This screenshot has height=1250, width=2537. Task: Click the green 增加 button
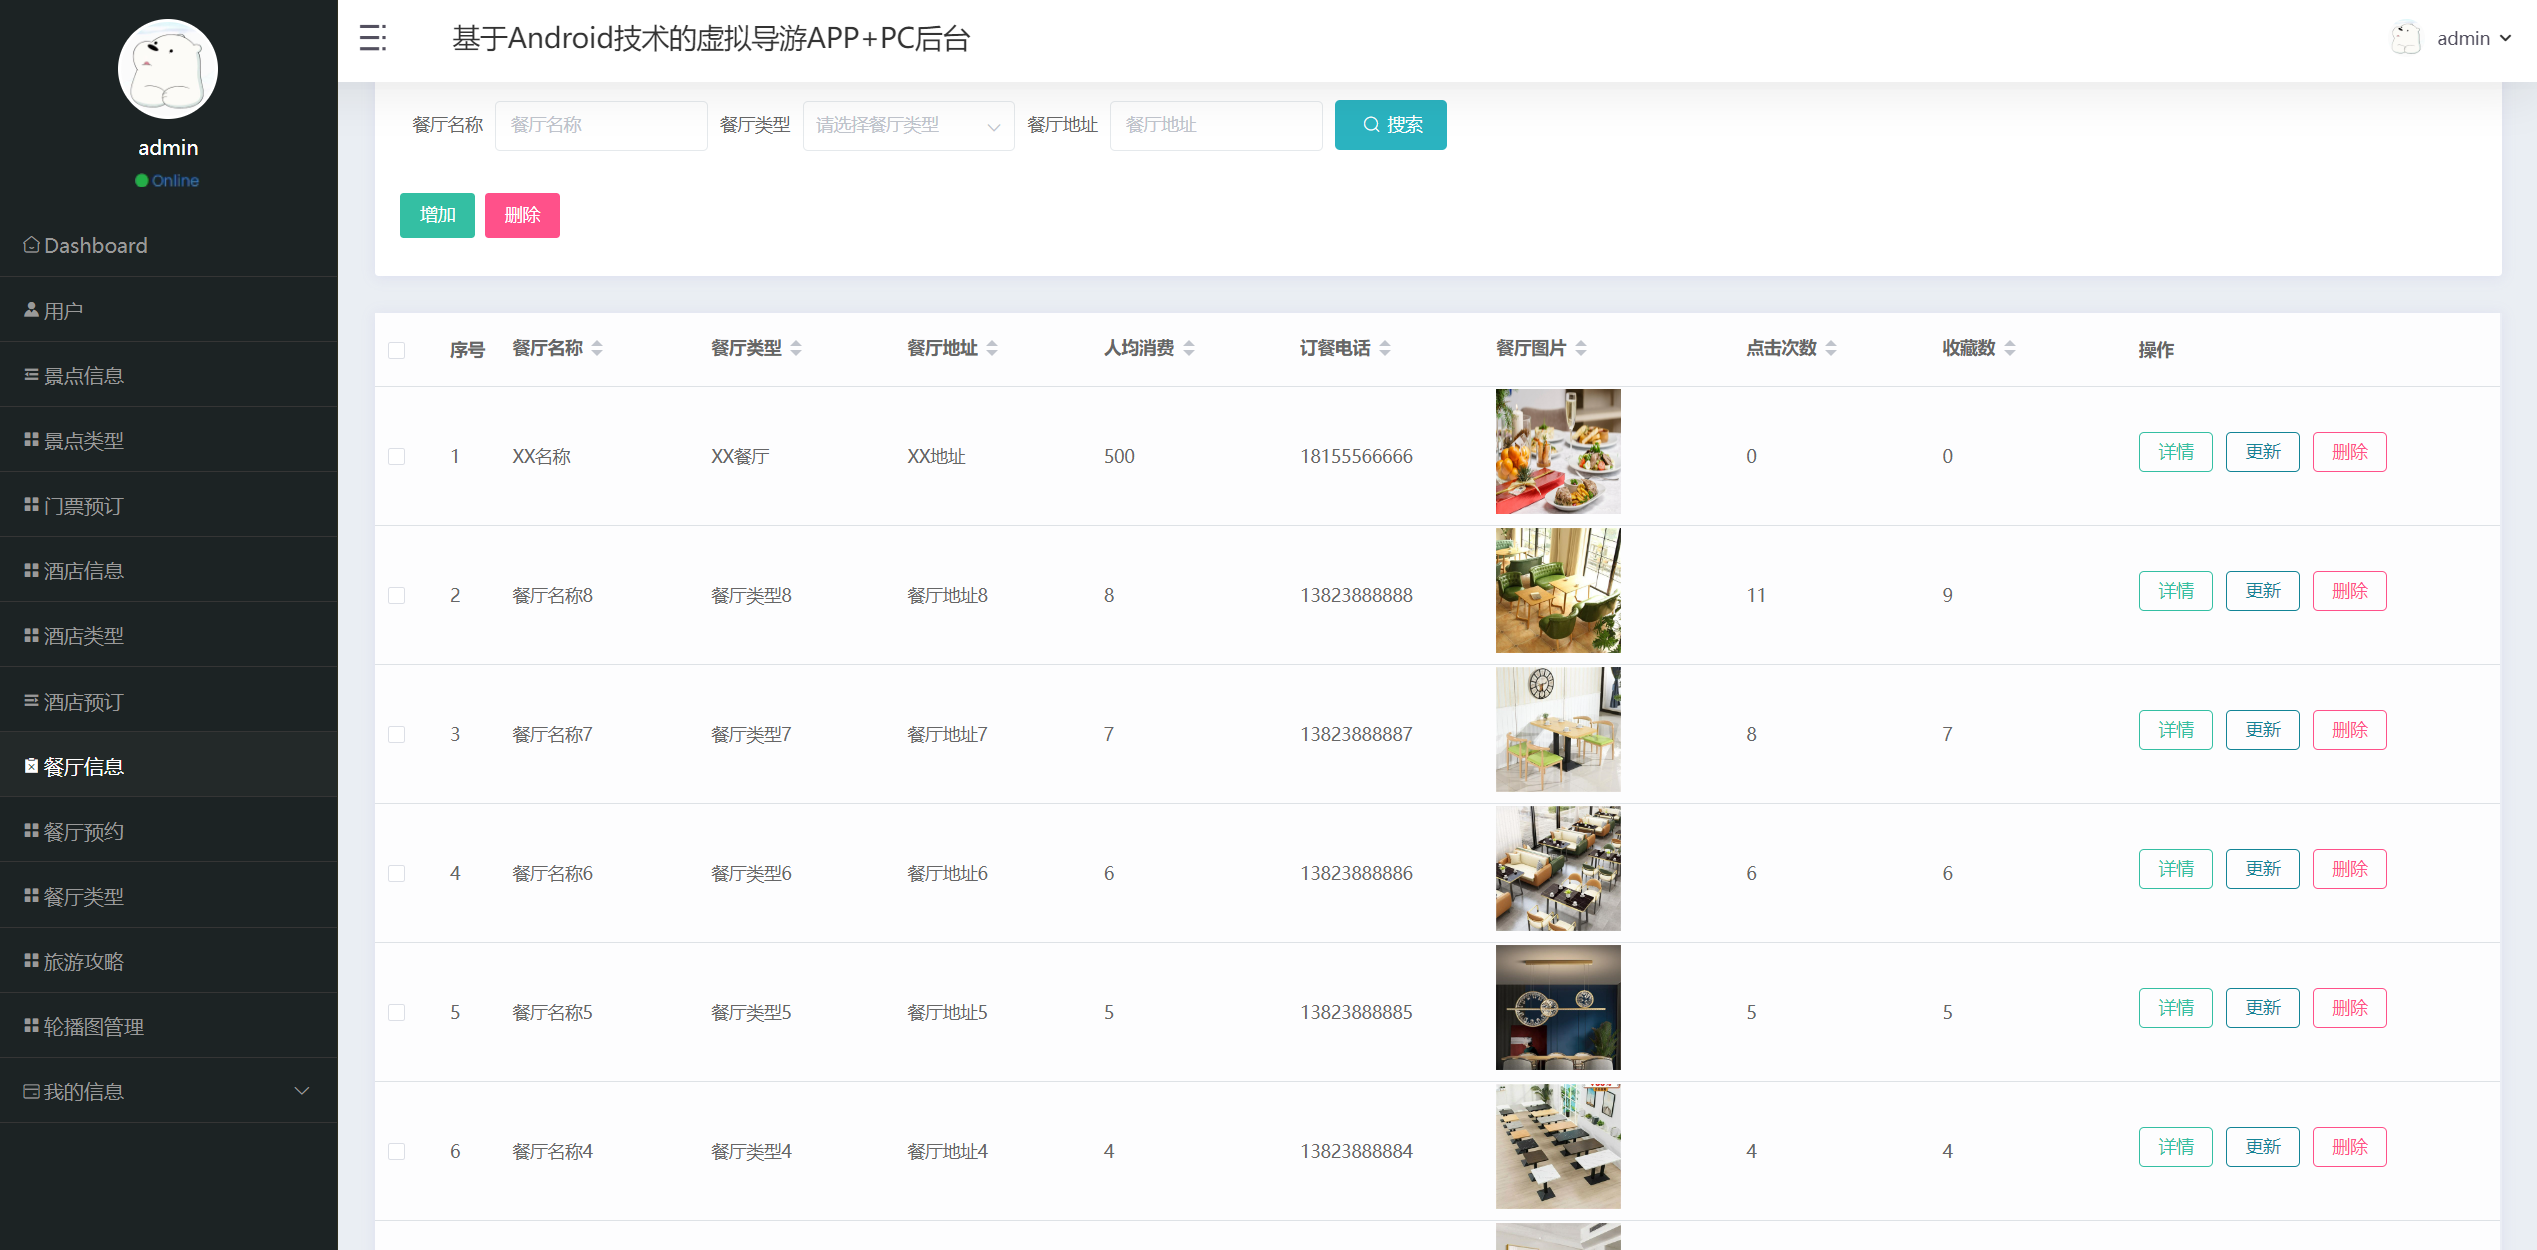coord(437,215)
